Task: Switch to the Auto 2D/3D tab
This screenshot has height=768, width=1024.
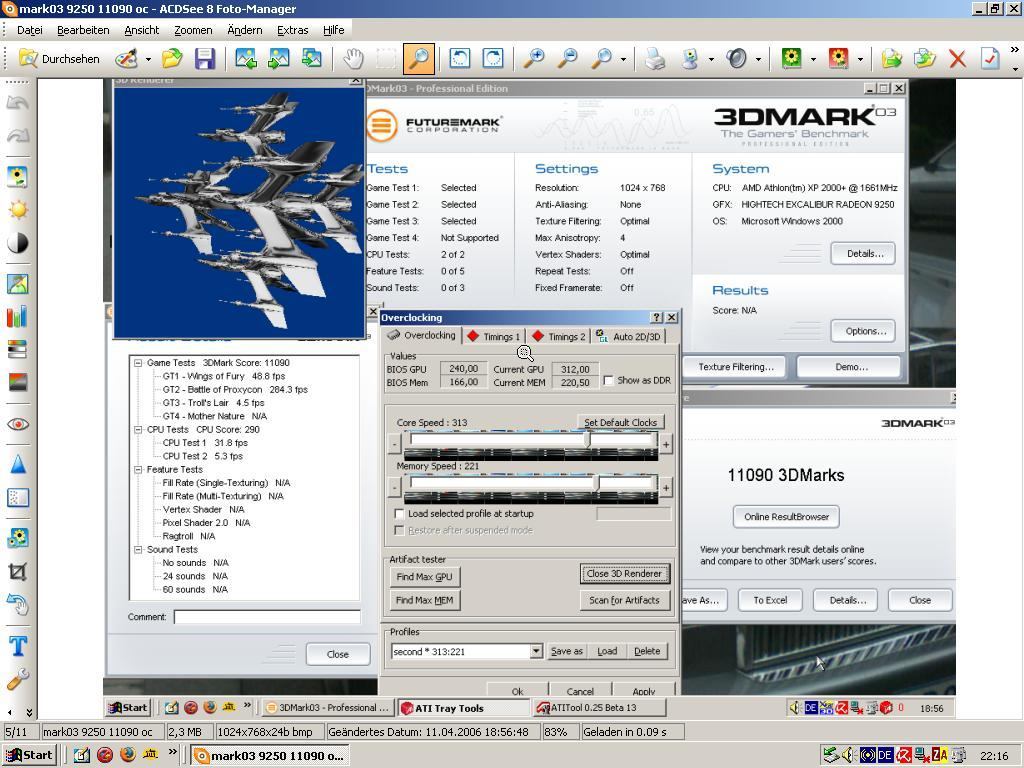Action: pos(630,336)
